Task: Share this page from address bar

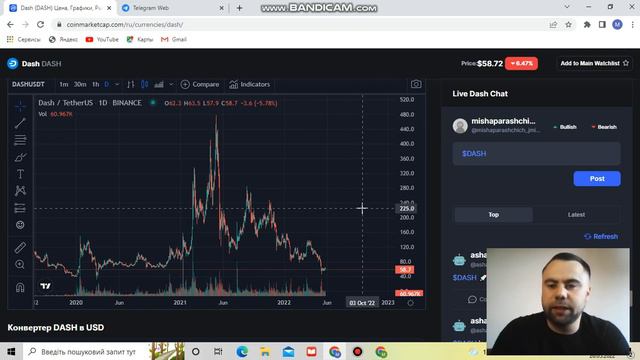Action: point(553,24)
